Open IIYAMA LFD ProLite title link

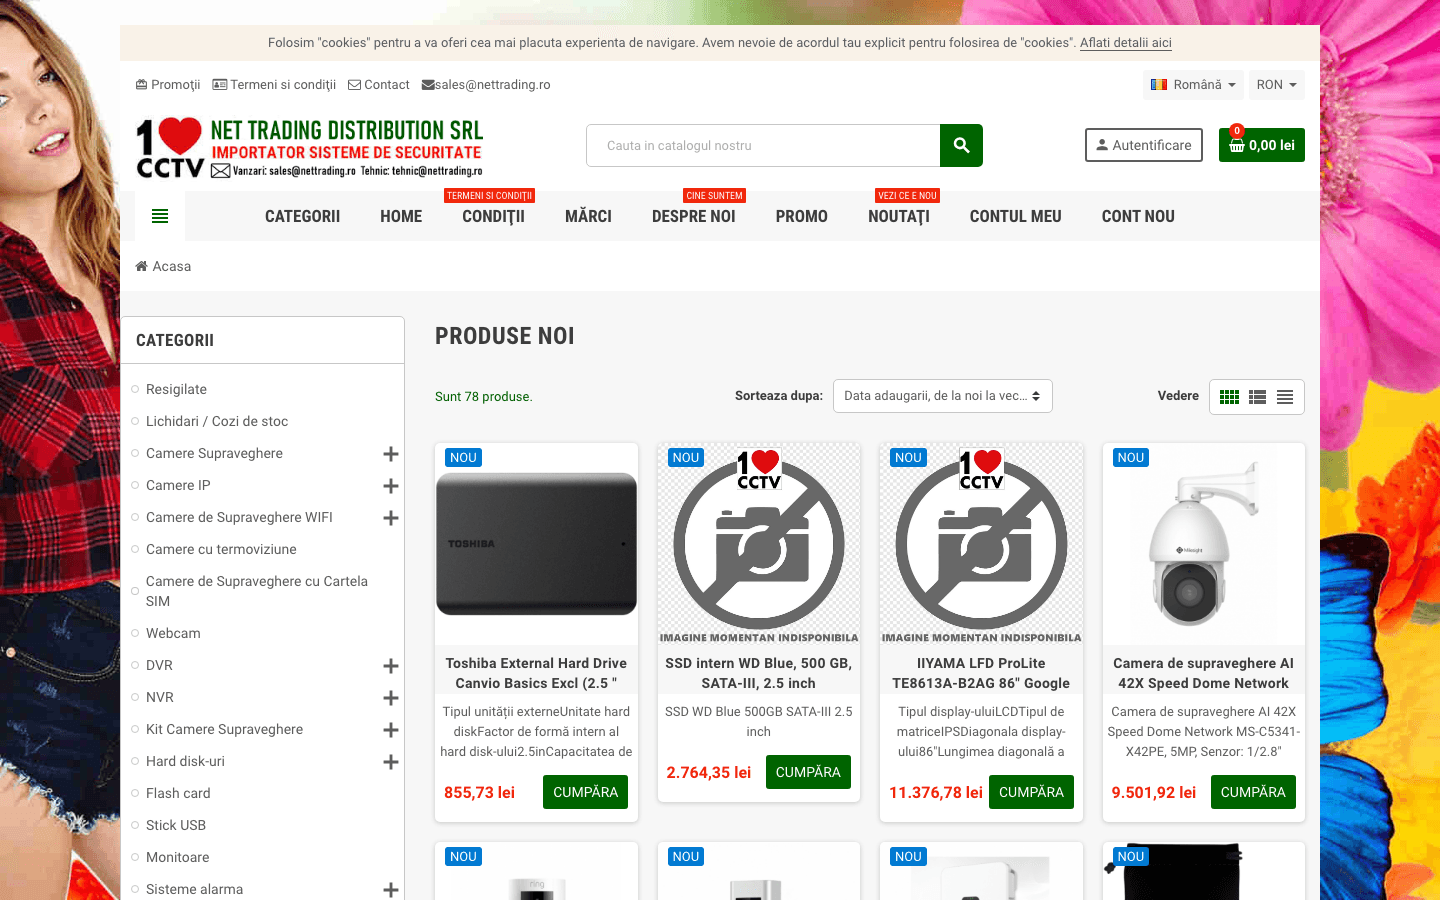982,673
